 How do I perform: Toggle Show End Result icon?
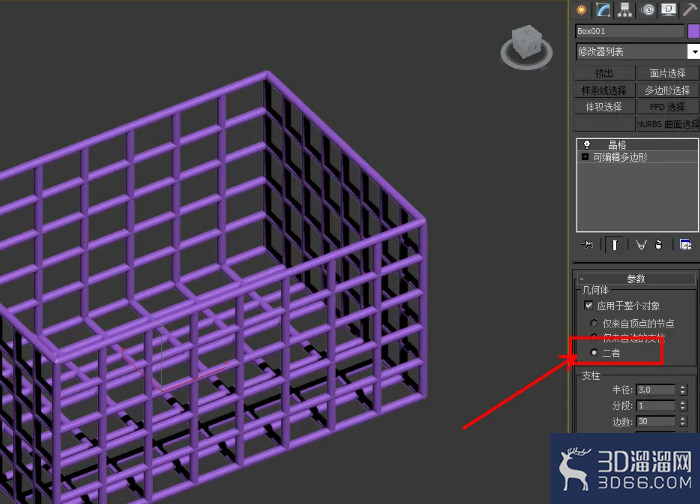[614, 245]
